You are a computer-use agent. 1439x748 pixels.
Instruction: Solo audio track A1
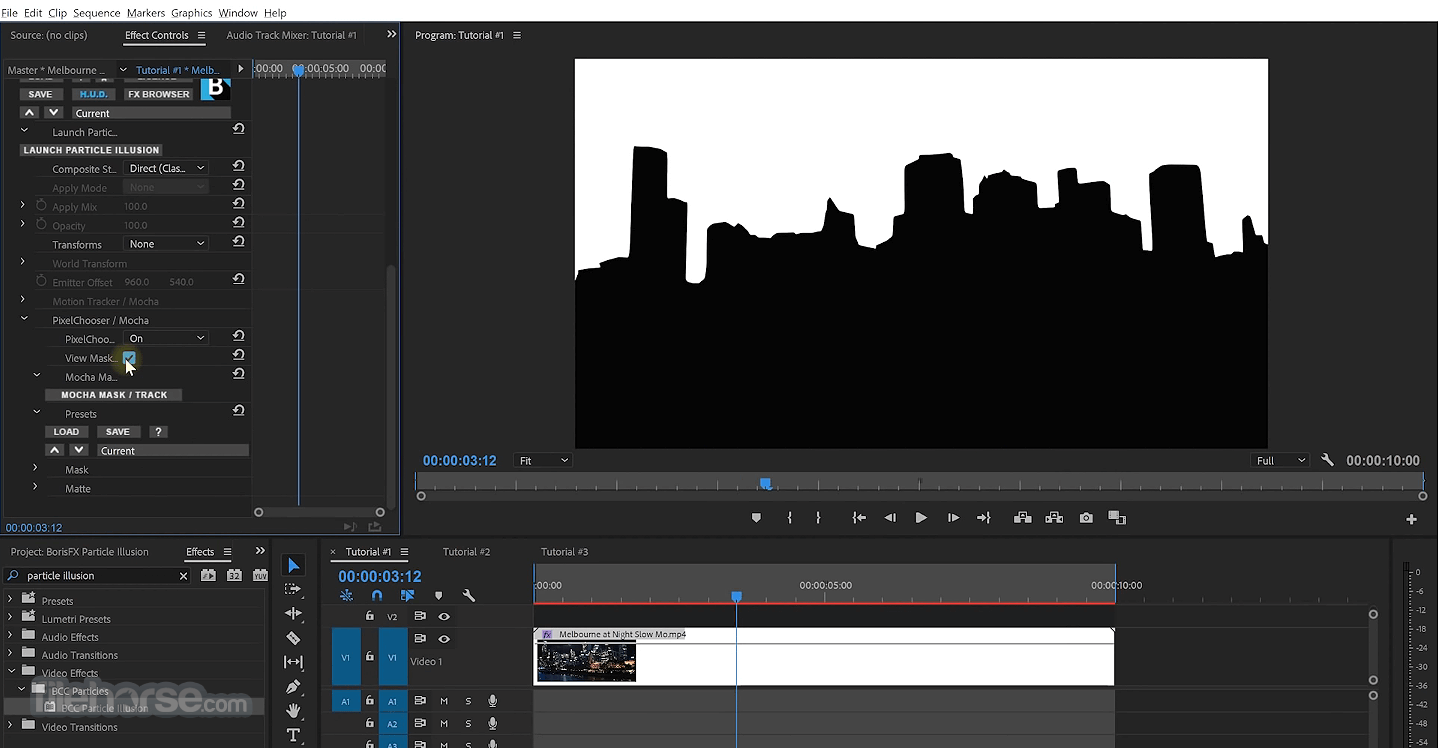pyautogui.click(x=467, y=701)
